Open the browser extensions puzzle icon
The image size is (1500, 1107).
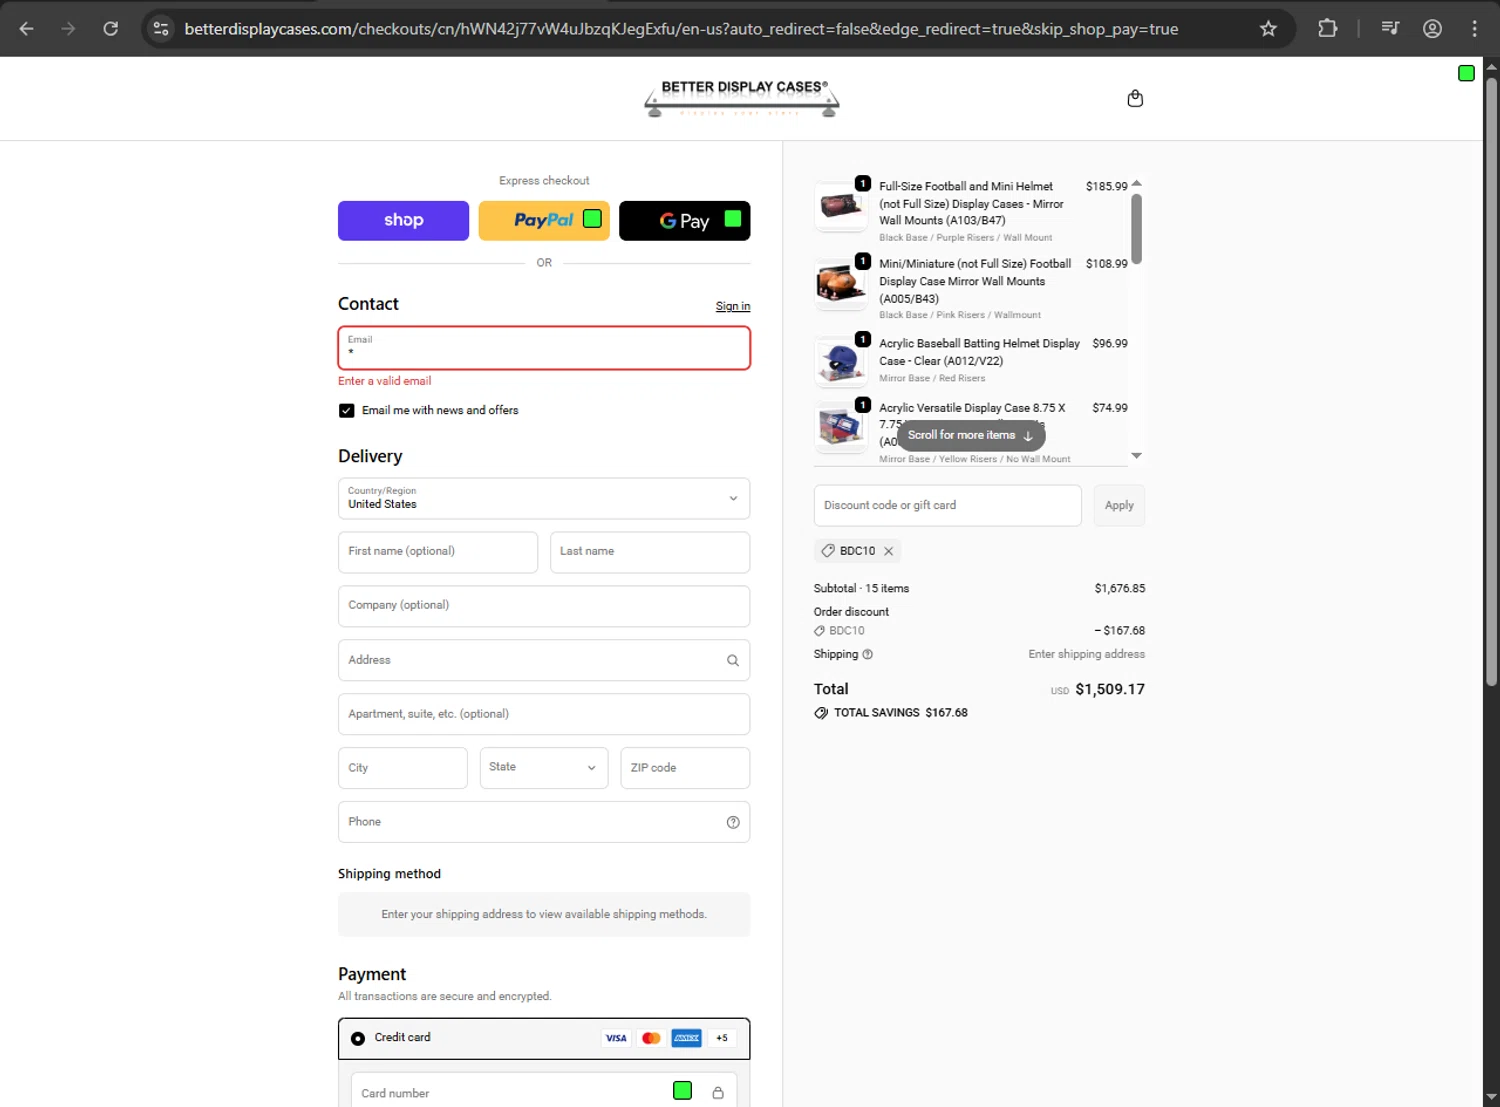(1327, 29)
